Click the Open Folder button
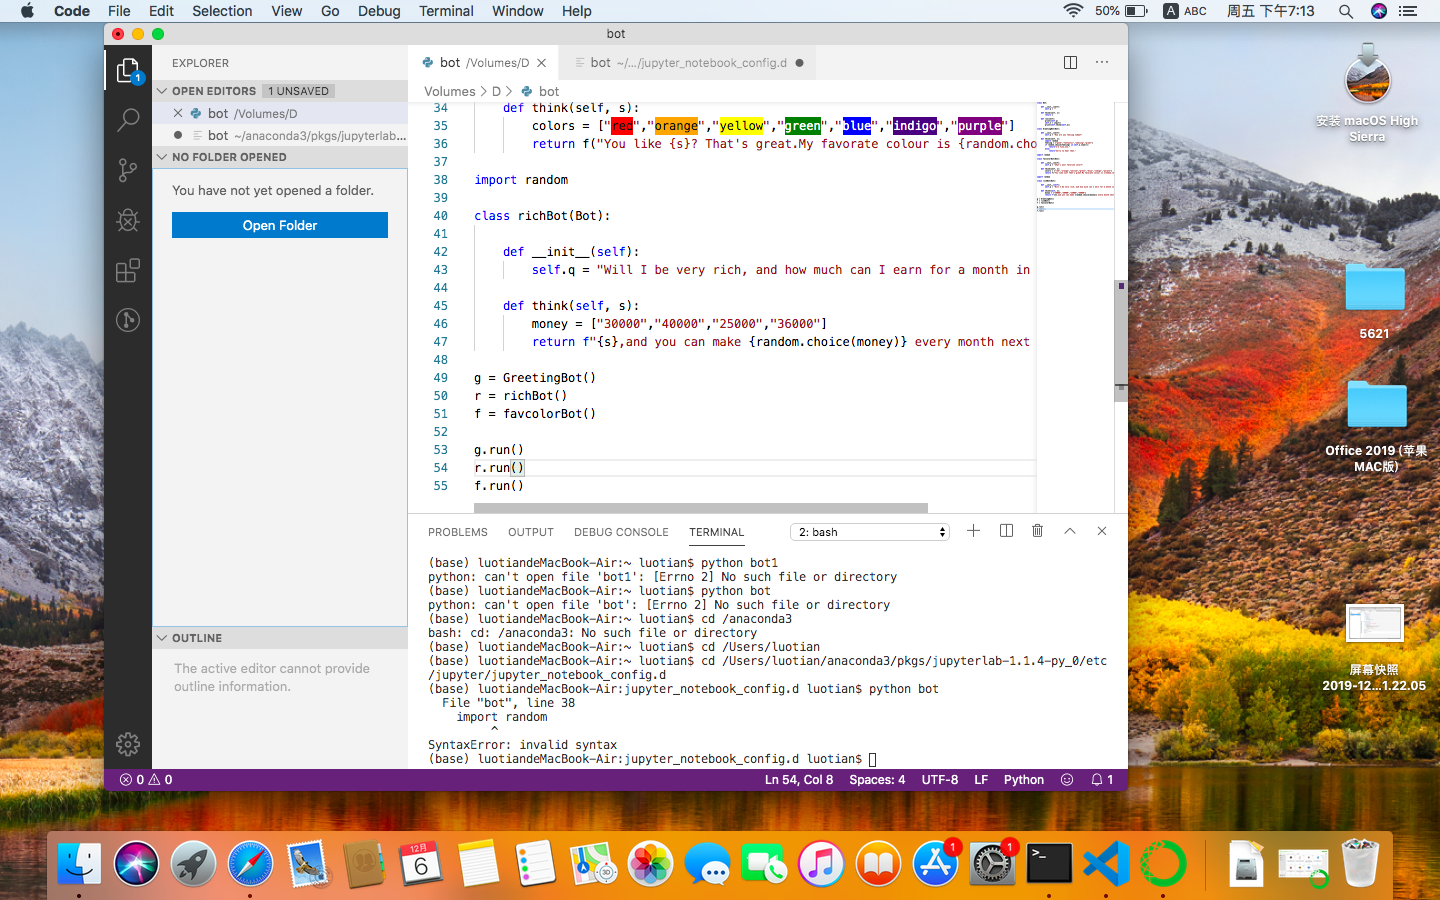1440x900 pixels. tap(280, 225)
